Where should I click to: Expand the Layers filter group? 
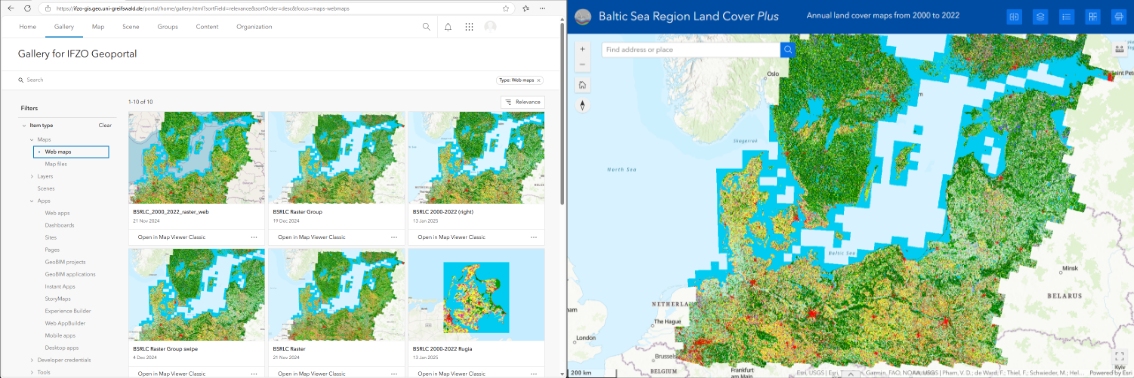[32, 176]
